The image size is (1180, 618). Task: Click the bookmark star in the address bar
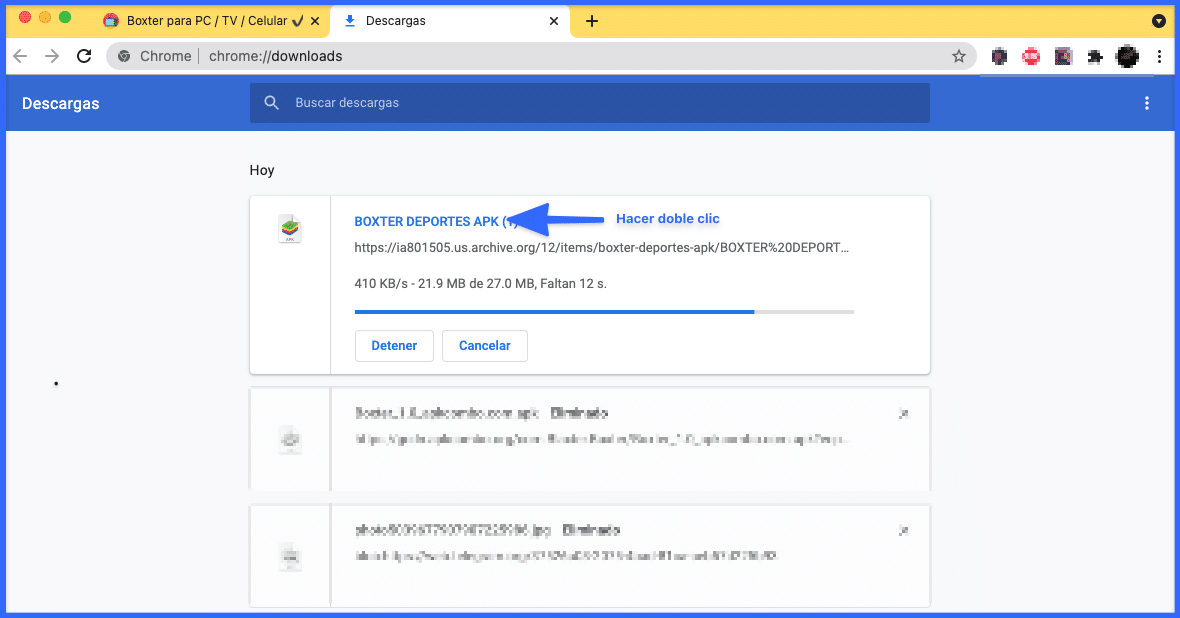coord(959,56)
